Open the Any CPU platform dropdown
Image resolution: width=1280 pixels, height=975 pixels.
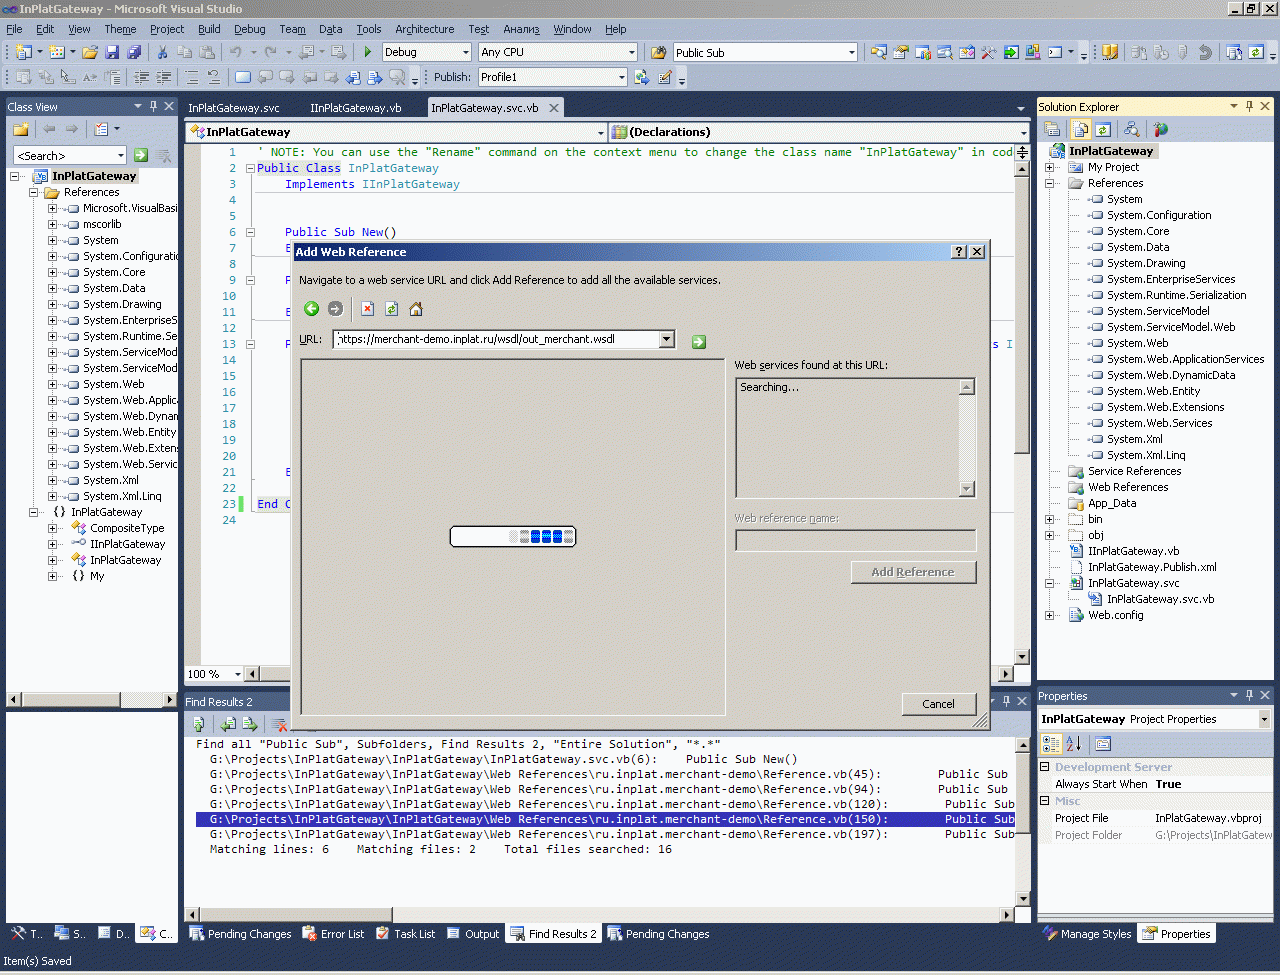point(631,52)
